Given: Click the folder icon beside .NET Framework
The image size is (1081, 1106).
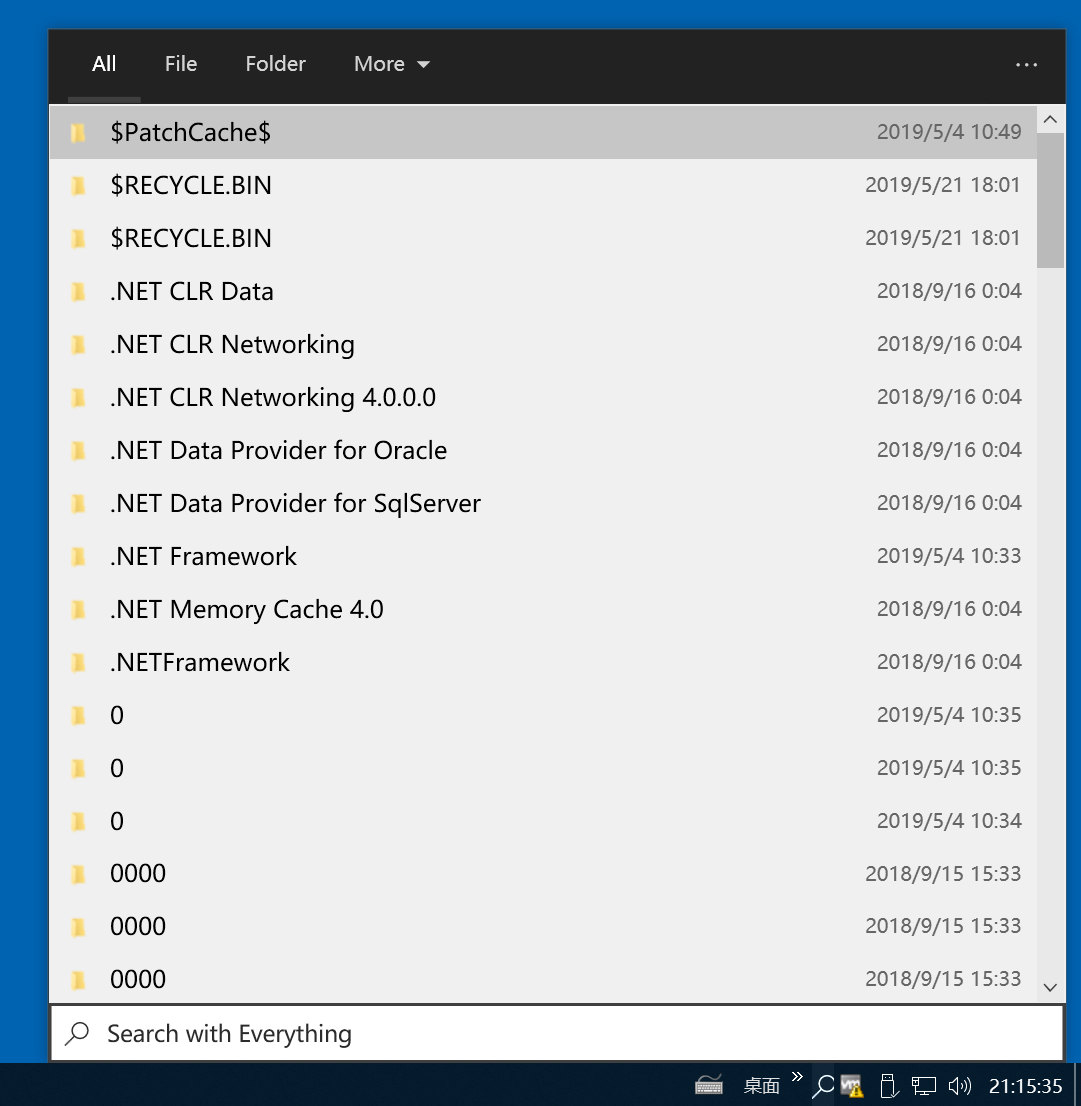Looking at the screenshot, I should [79, 557].
